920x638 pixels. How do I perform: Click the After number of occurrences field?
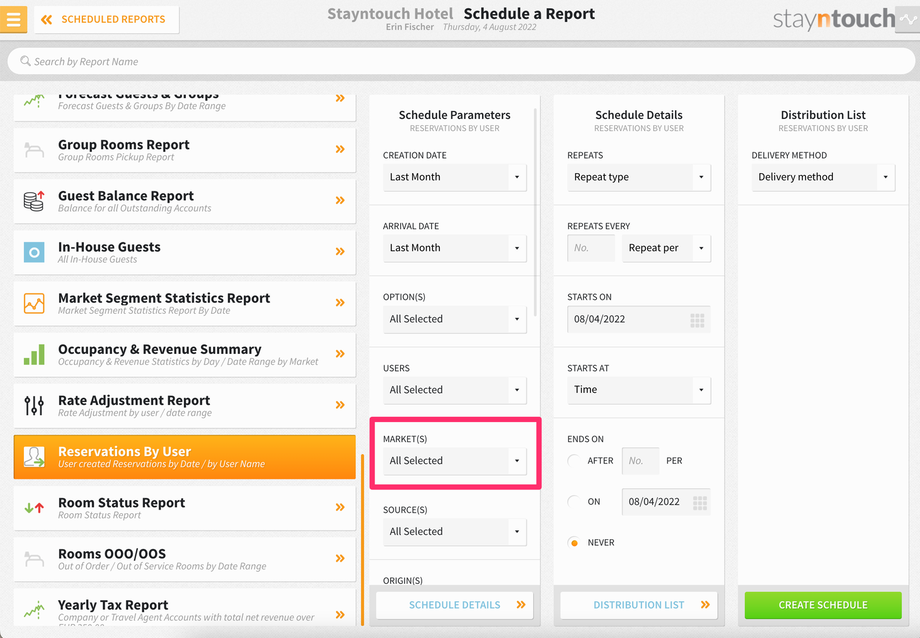pos(640,461)
